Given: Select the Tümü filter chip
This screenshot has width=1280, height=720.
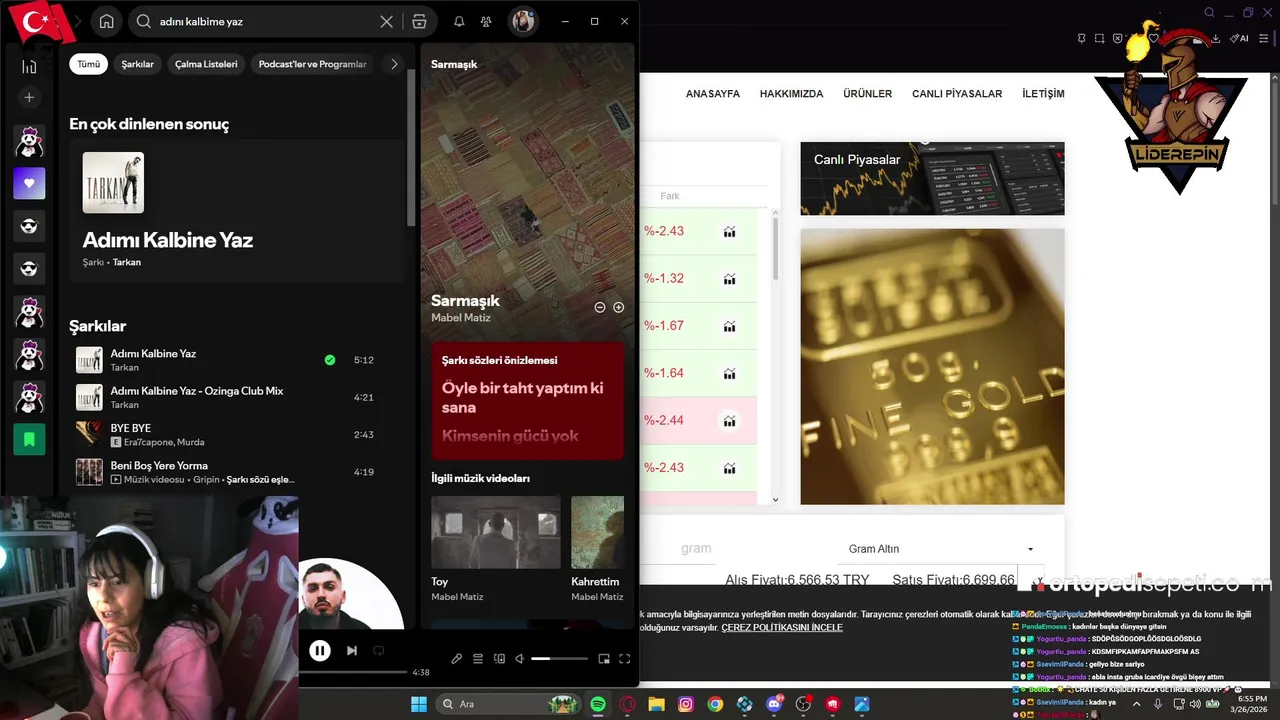Looking at the screenshot, I should [x=89, y=64].
